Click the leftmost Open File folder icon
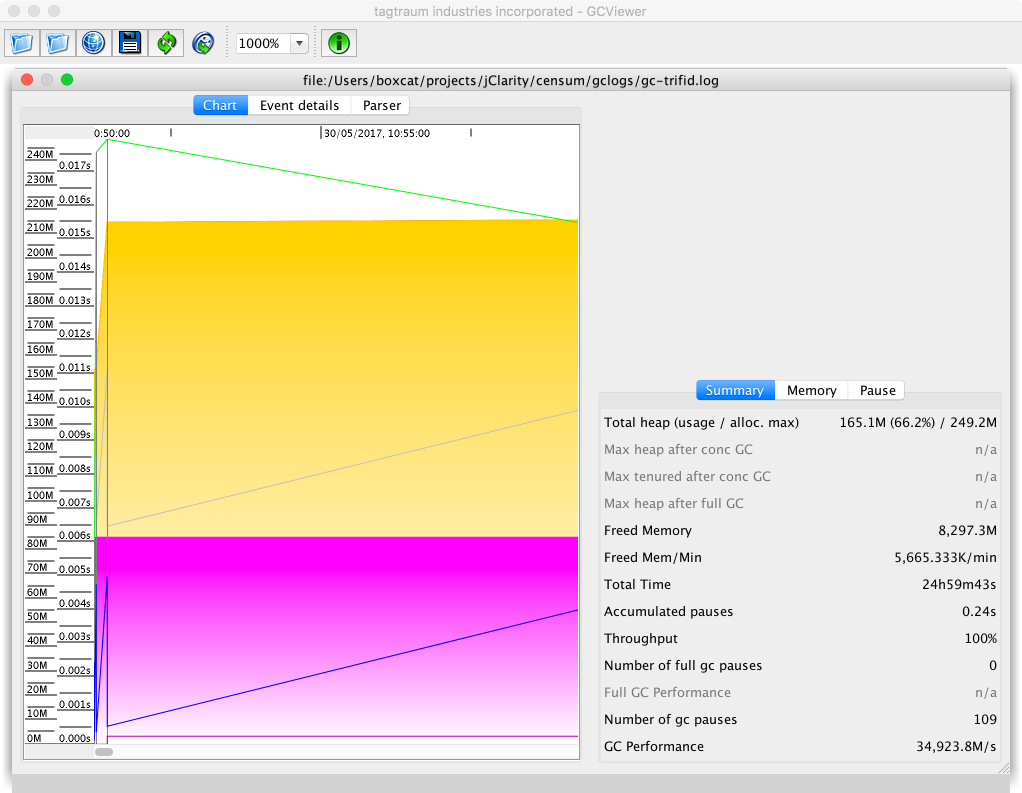 click(22, 43)
